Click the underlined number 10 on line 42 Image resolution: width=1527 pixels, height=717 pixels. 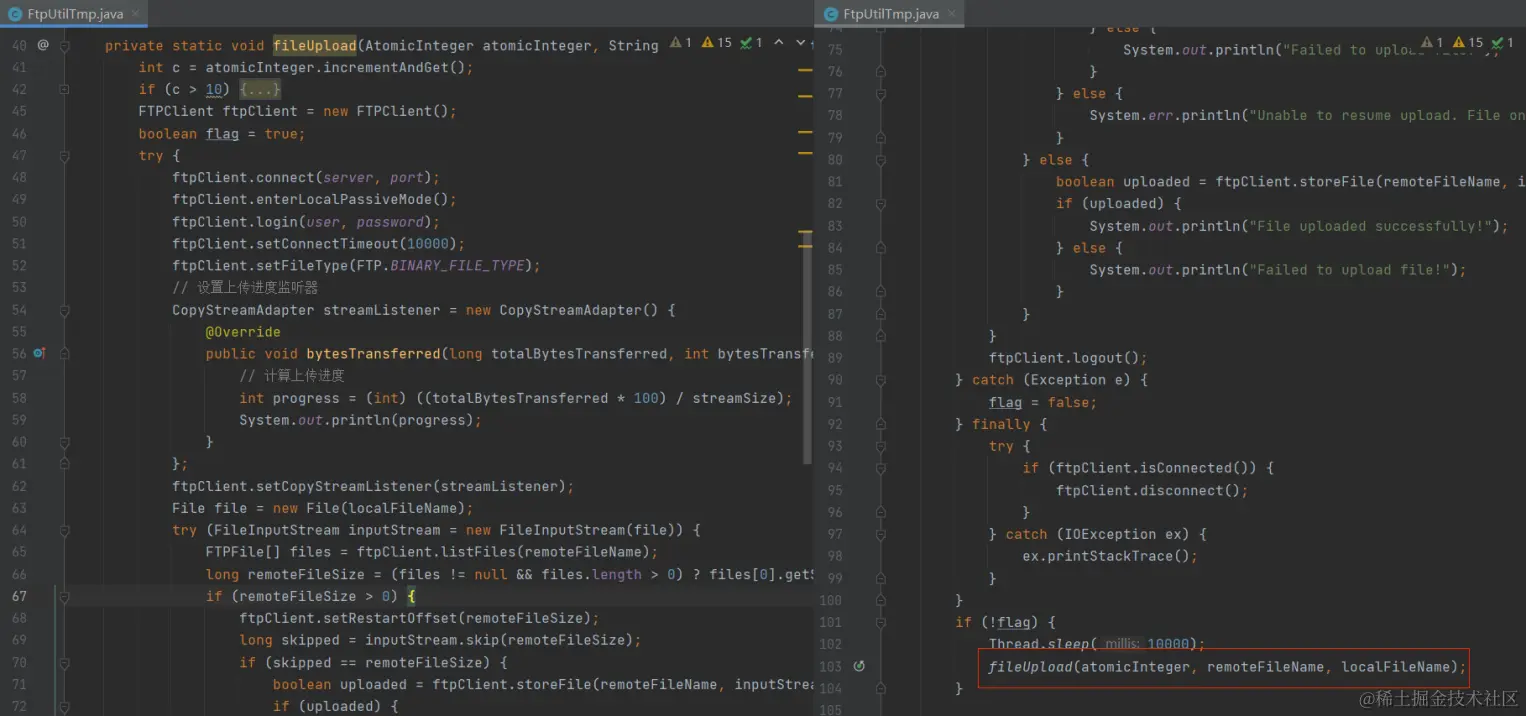click(x=214, y=90)
